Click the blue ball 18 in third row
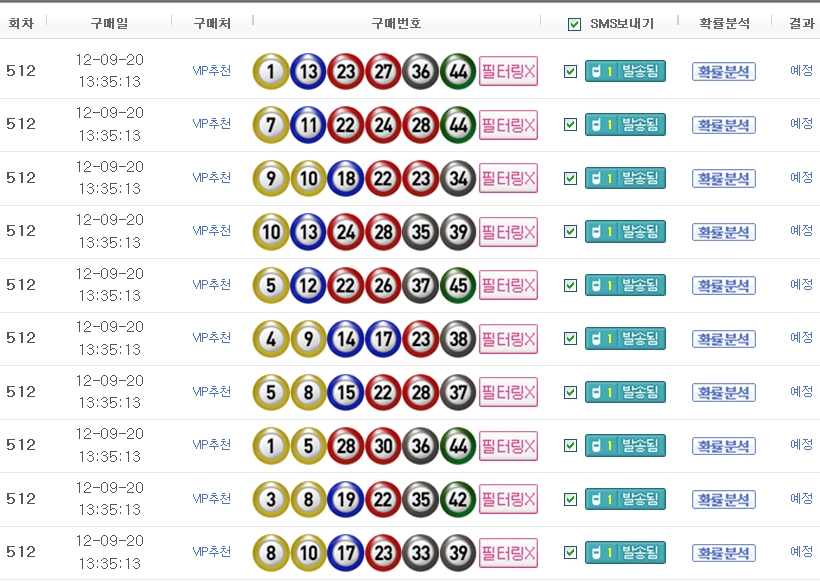 point(345,178)
